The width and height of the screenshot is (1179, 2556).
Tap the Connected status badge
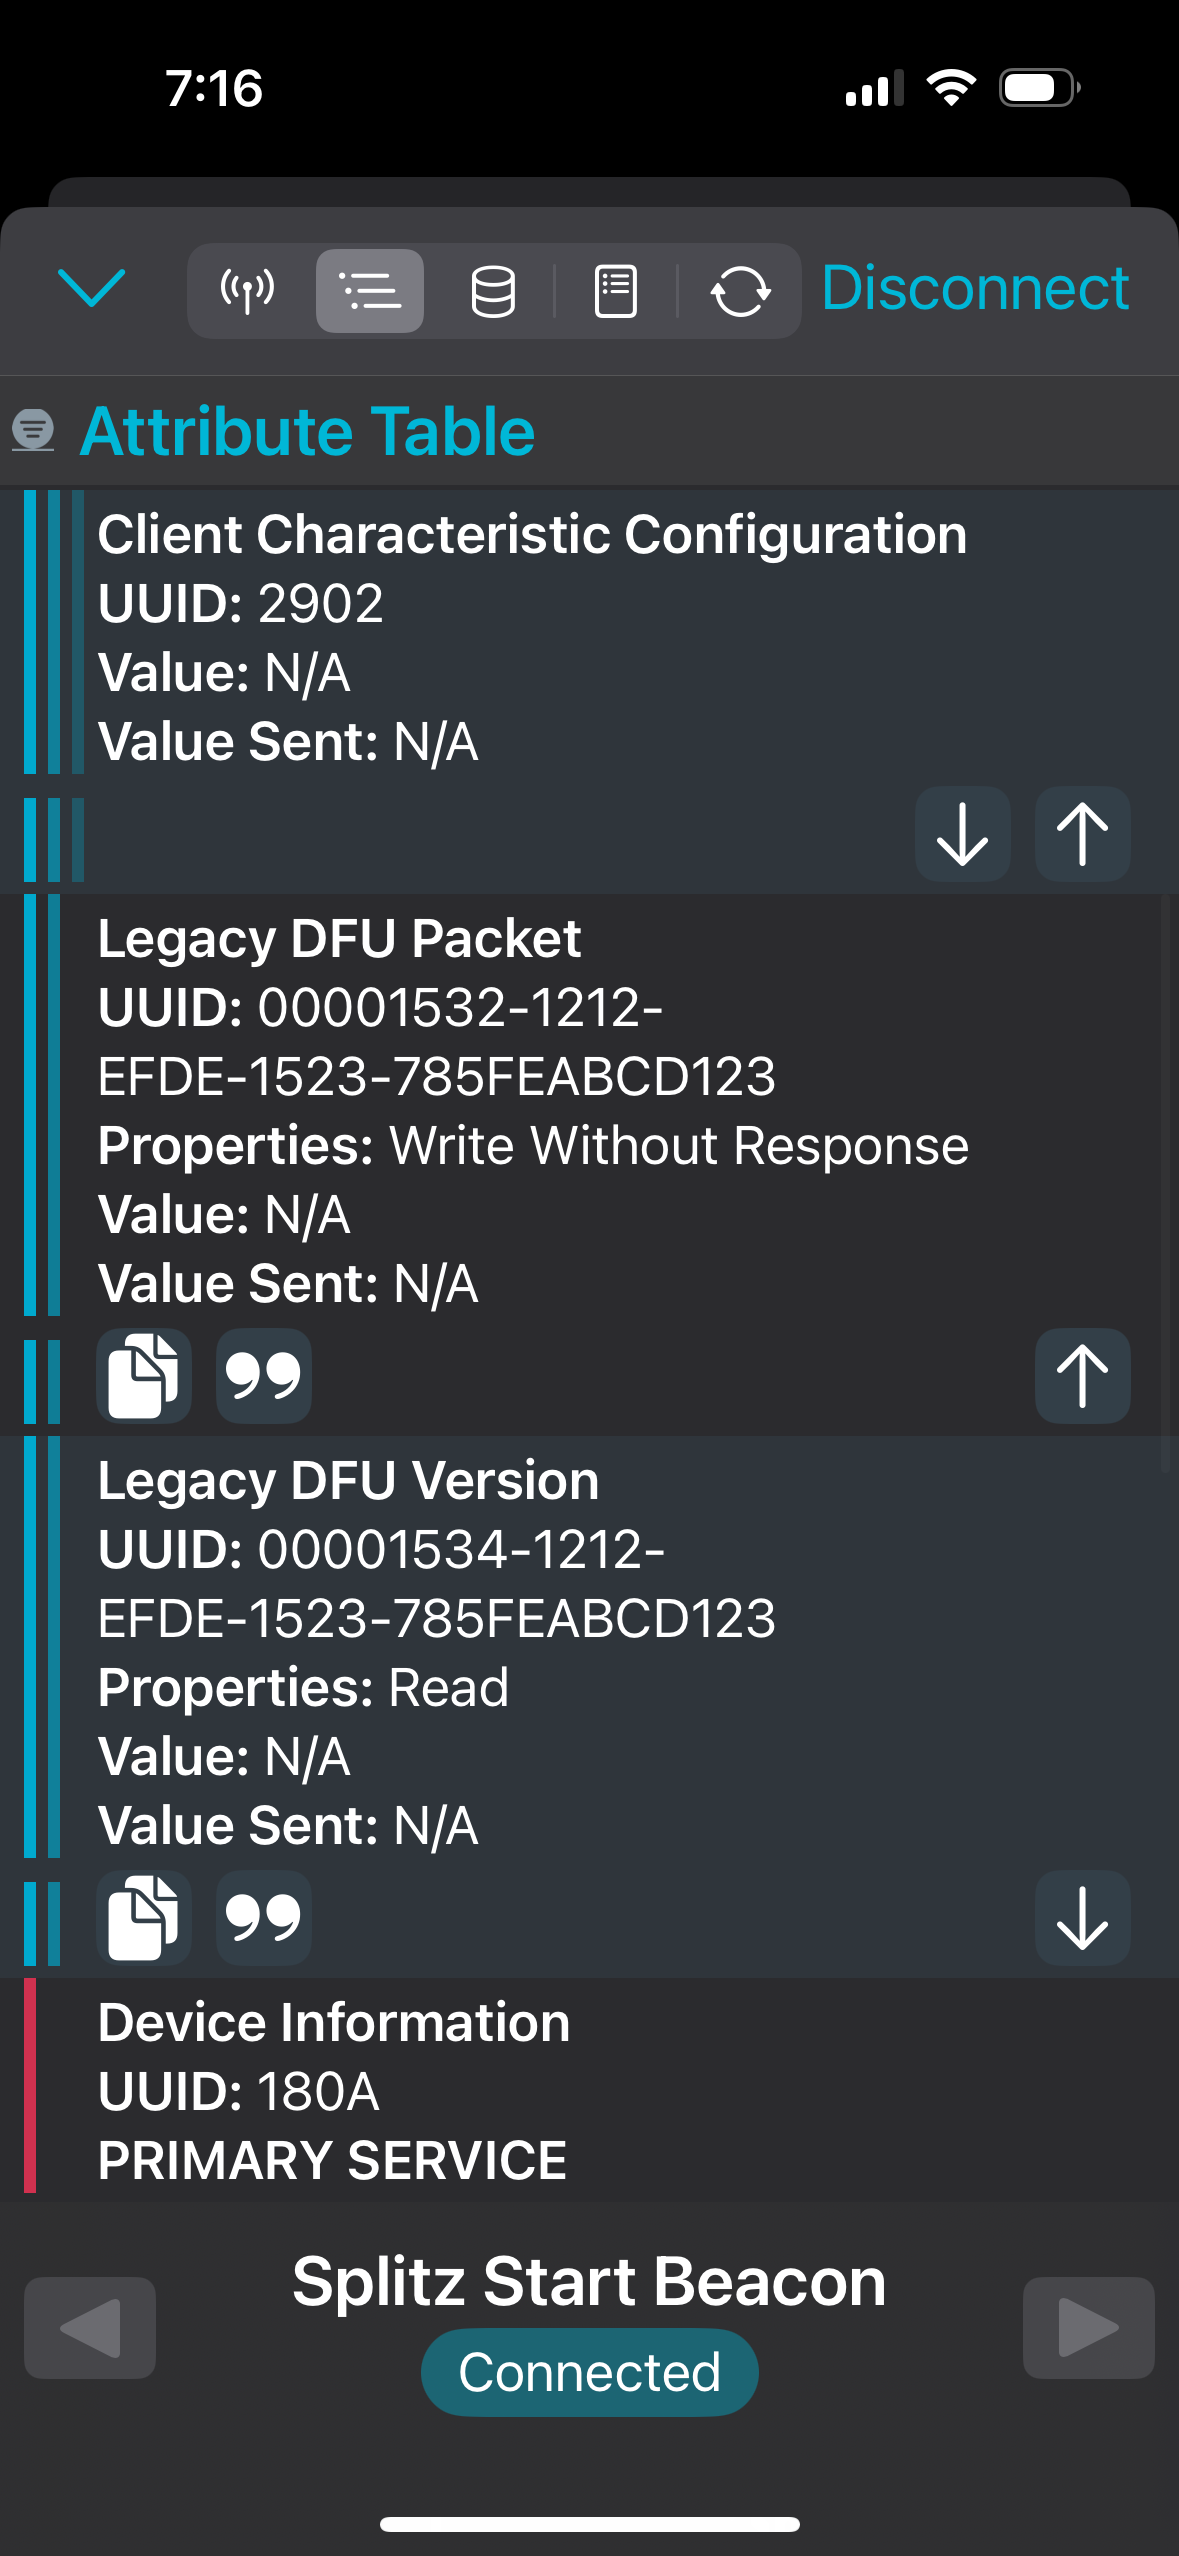point(589,2373)
